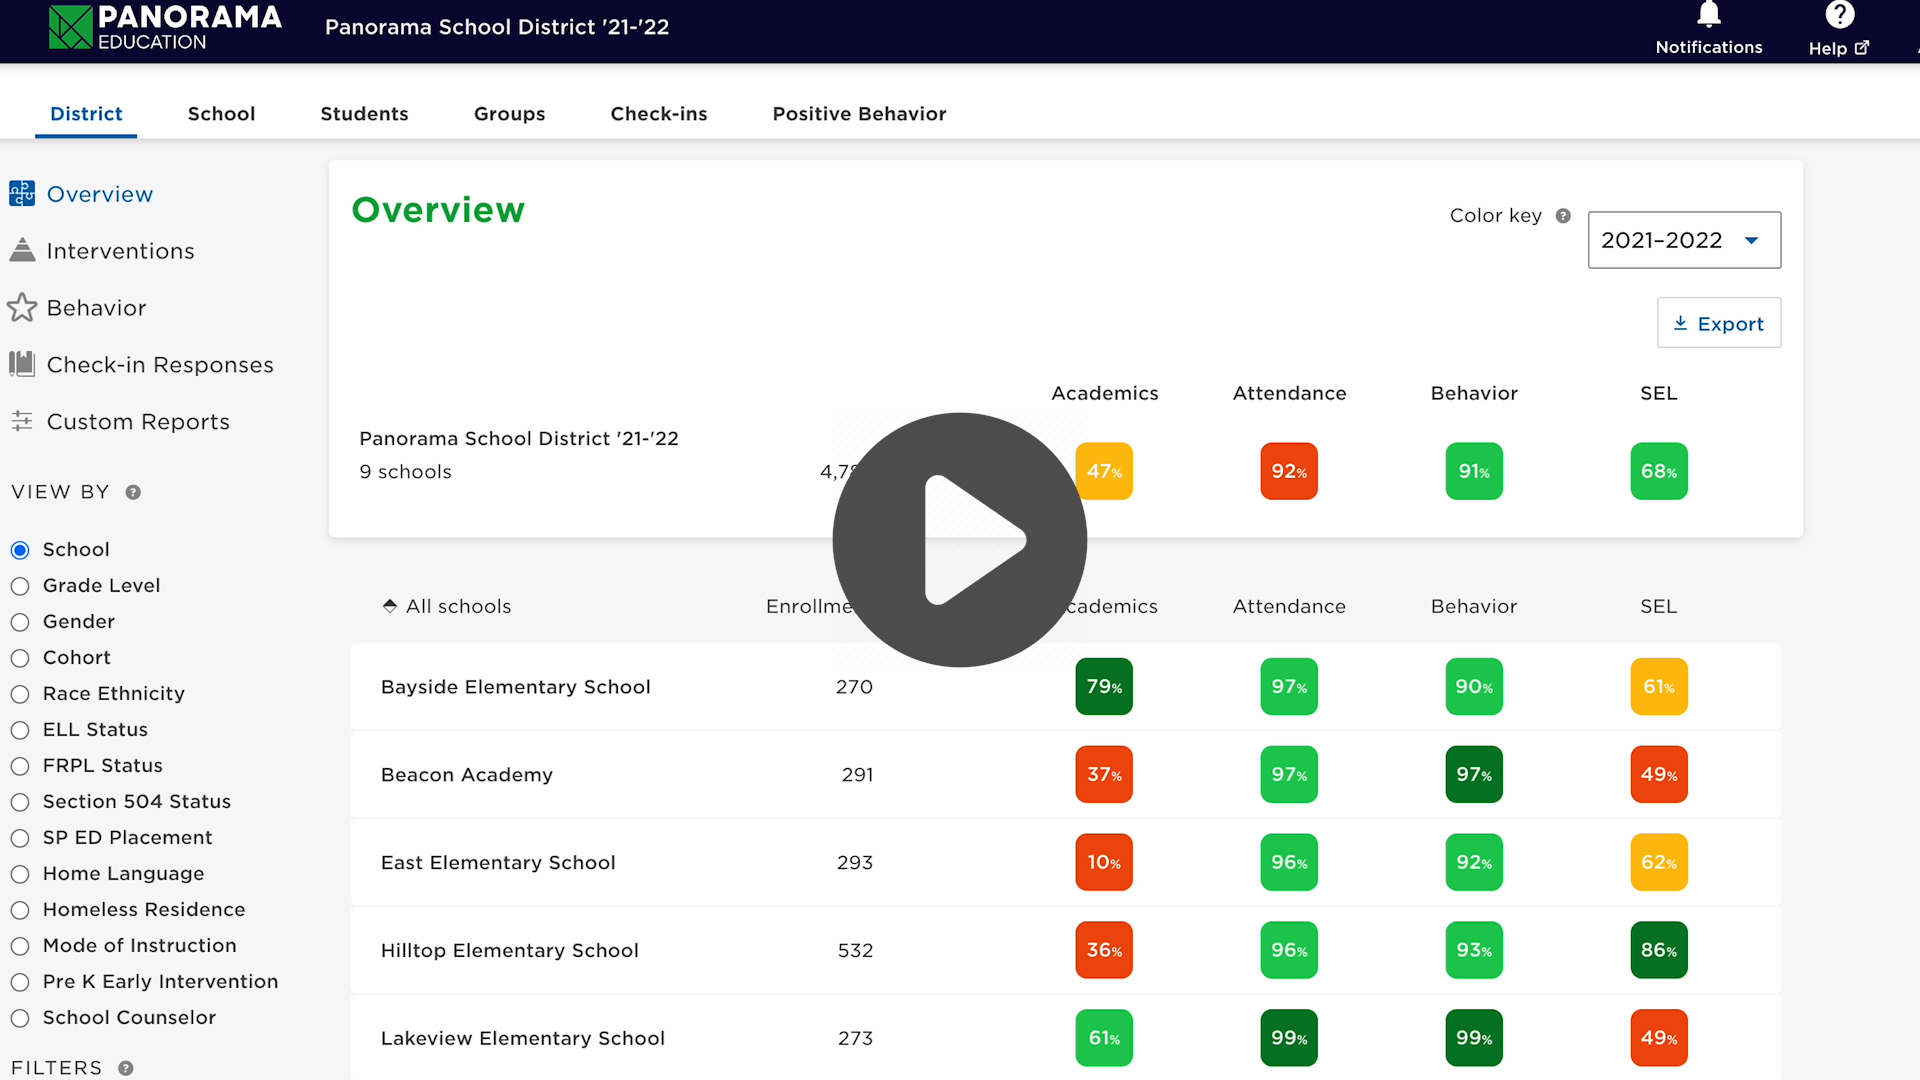Viewport: 1920px width, 1080px height.
Task: Open Custom Reports in the sidebar
Action: click(x=138, y=422)
